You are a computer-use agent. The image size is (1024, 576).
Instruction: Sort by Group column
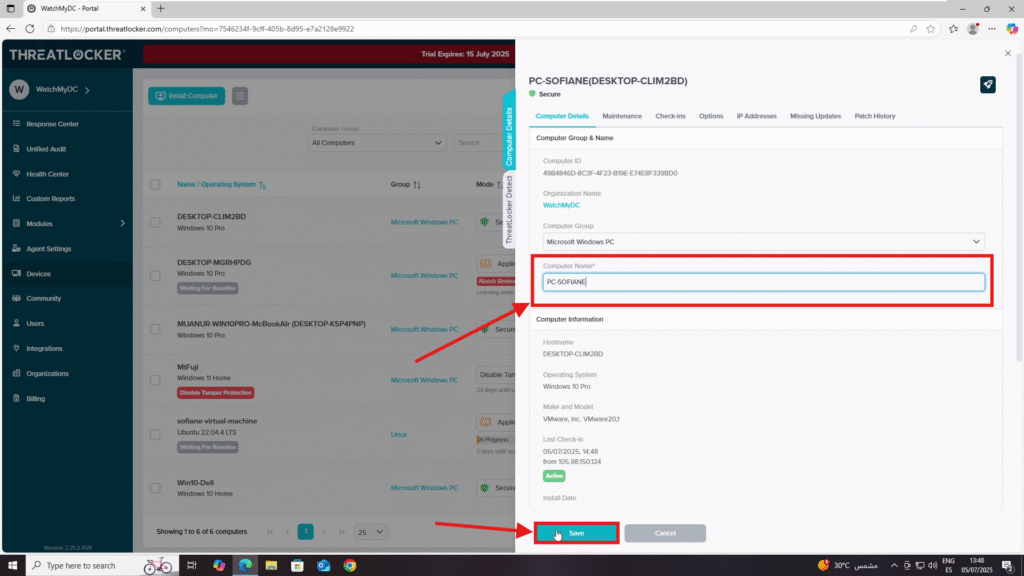[x=406, y=185]
